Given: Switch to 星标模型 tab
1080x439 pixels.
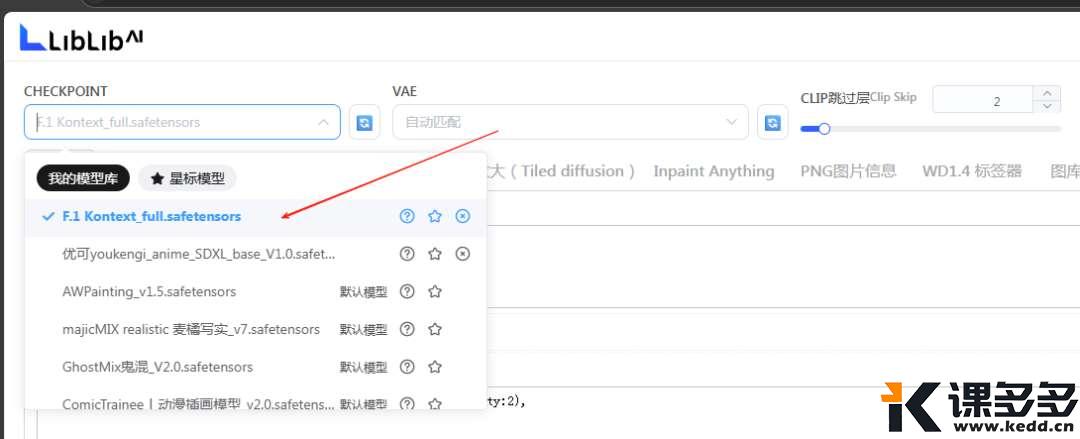Looking at the screenshot, I should pos(187,178).
